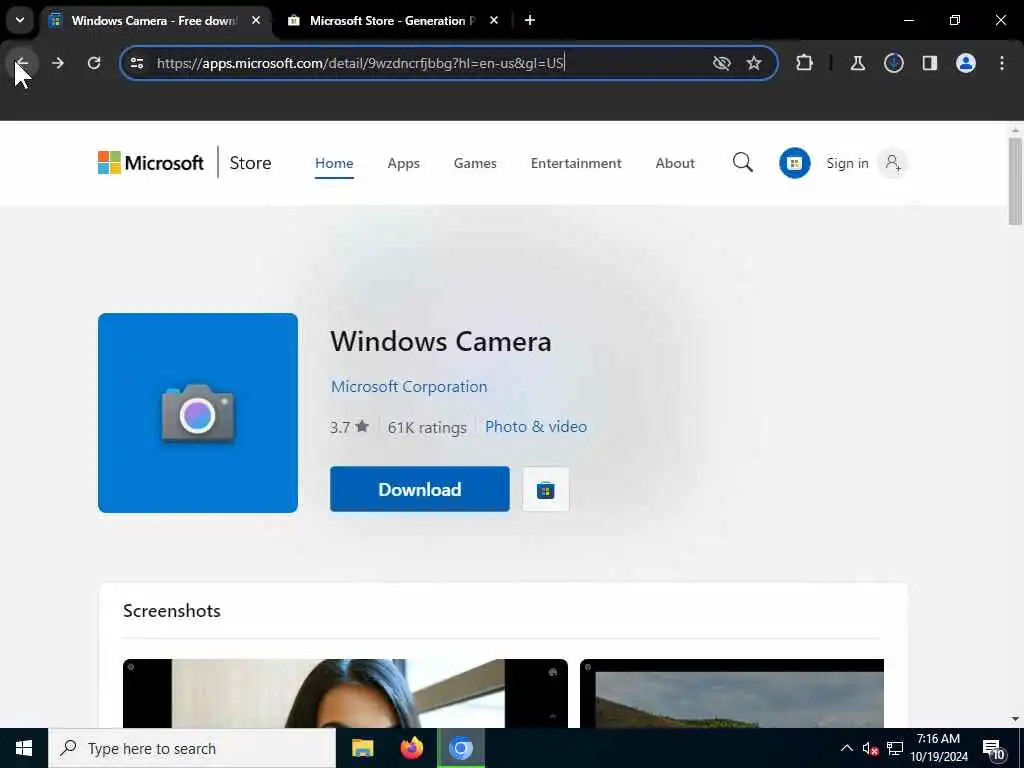Screen dimensions: 1024x768
Task: Open the Home nav item
Action: pos(334,163)
